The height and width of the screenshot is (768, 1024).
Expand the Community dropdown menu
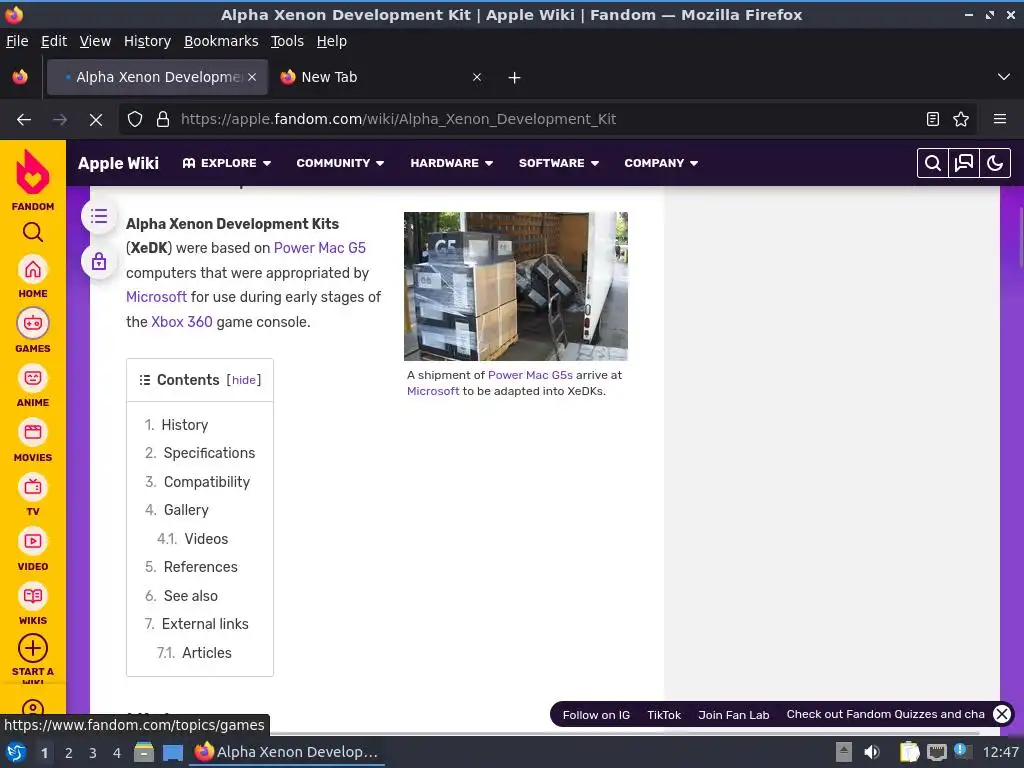click(340, 163)
